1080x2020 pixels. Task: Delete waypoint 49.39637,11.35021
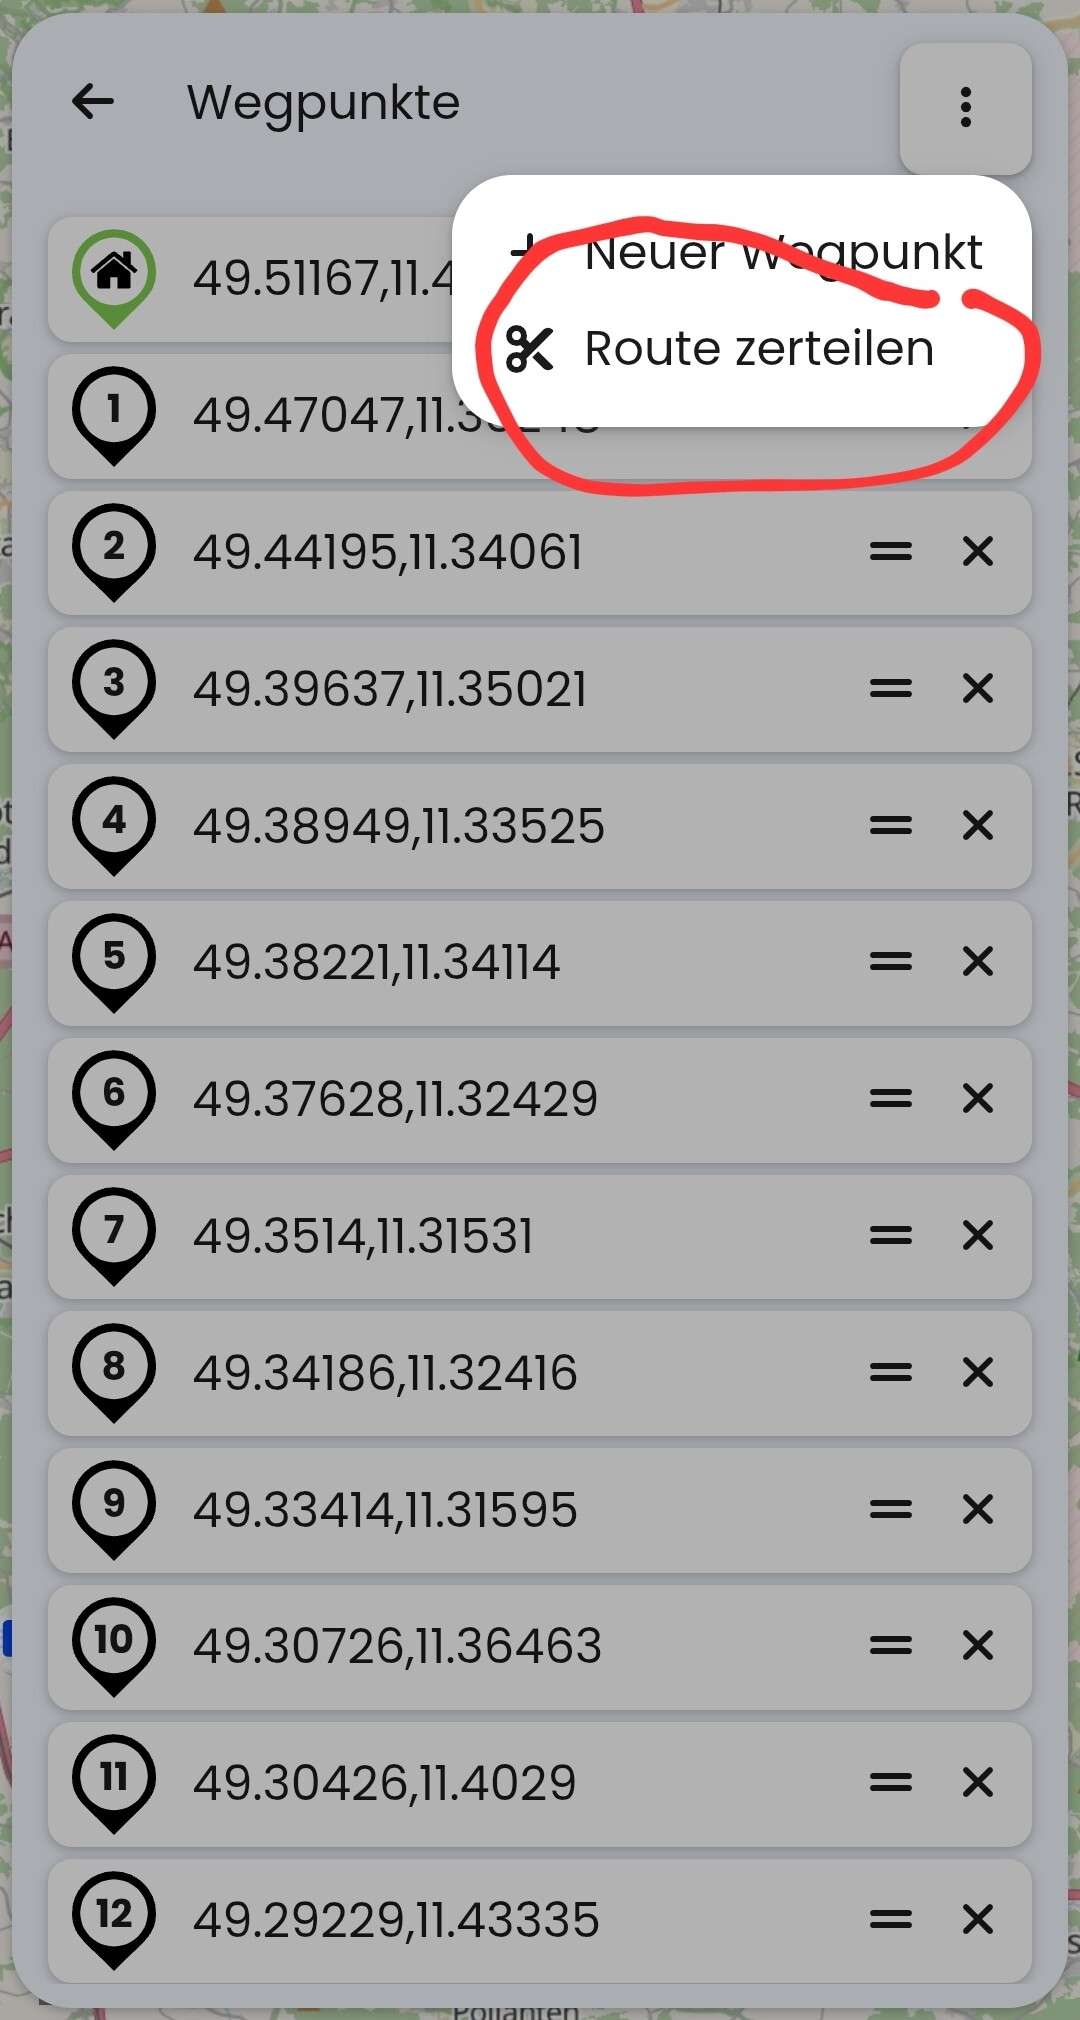pyautogui.click(x=977, y=689)
